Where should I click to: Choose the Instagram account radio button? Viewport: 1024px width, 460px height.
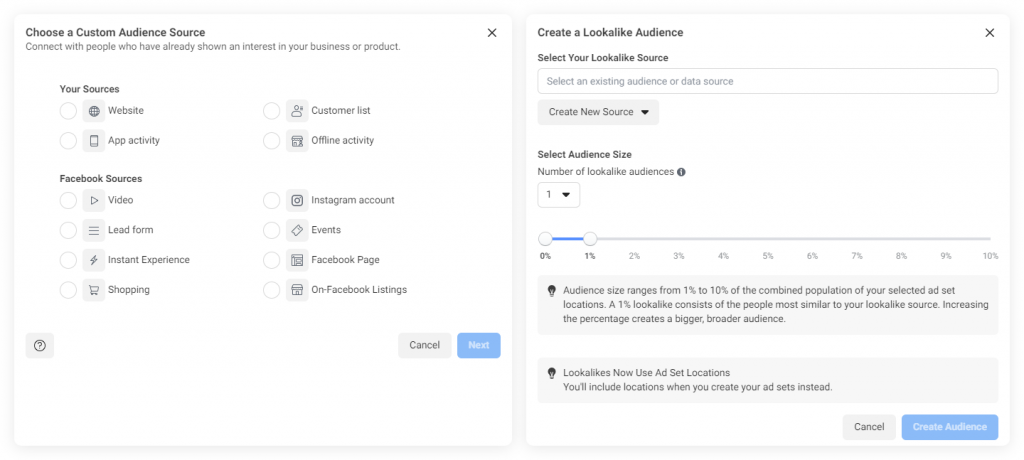272,201
